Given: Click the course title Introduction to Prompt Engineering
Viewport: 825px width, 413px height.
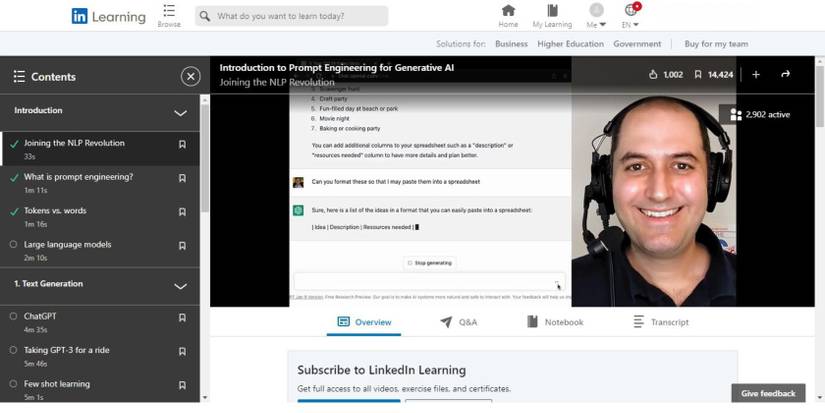Looking at the screenshot, I should (x=337, y=67).
